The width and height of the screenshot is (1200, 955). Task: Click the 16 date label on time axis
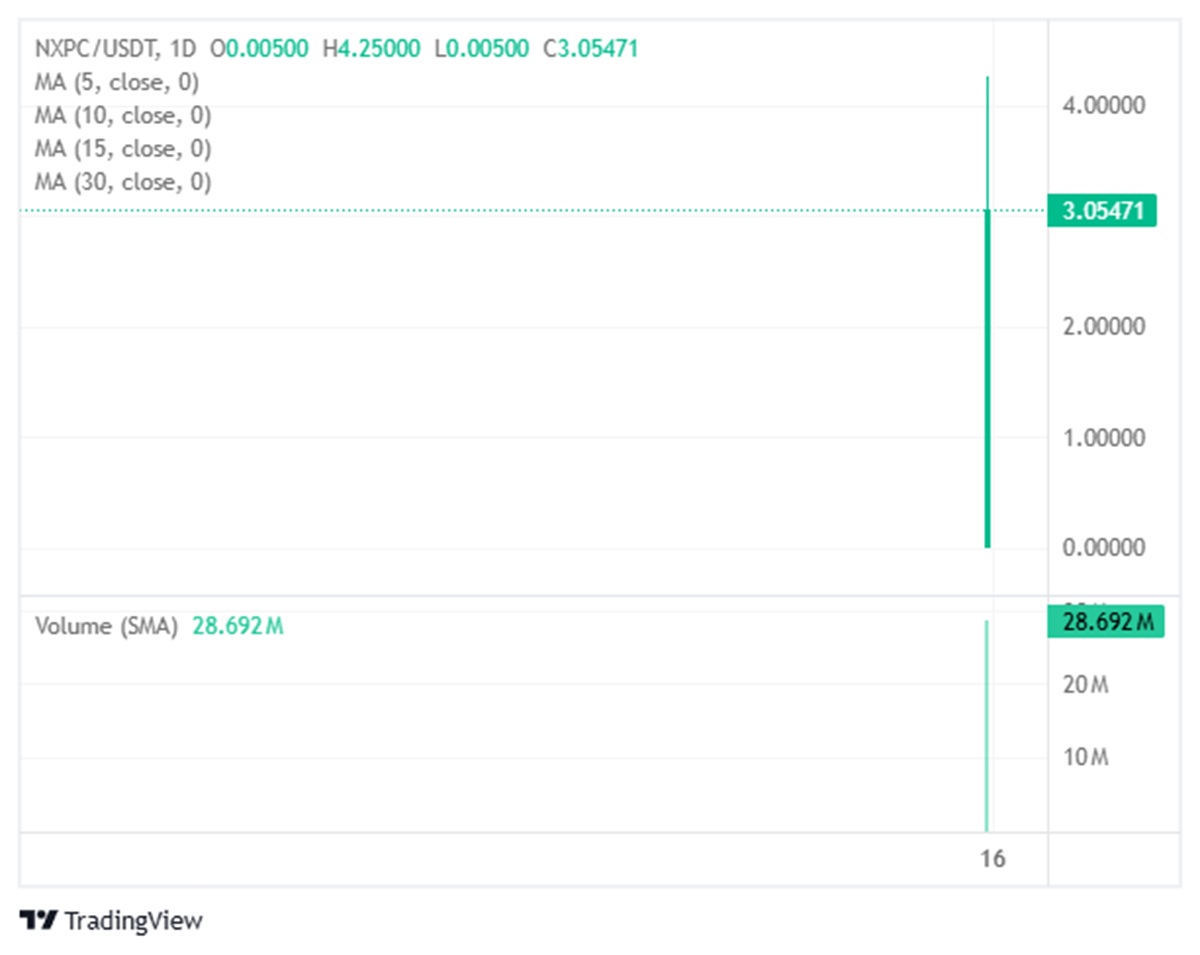pyautogui.click(x=993, y=858)
